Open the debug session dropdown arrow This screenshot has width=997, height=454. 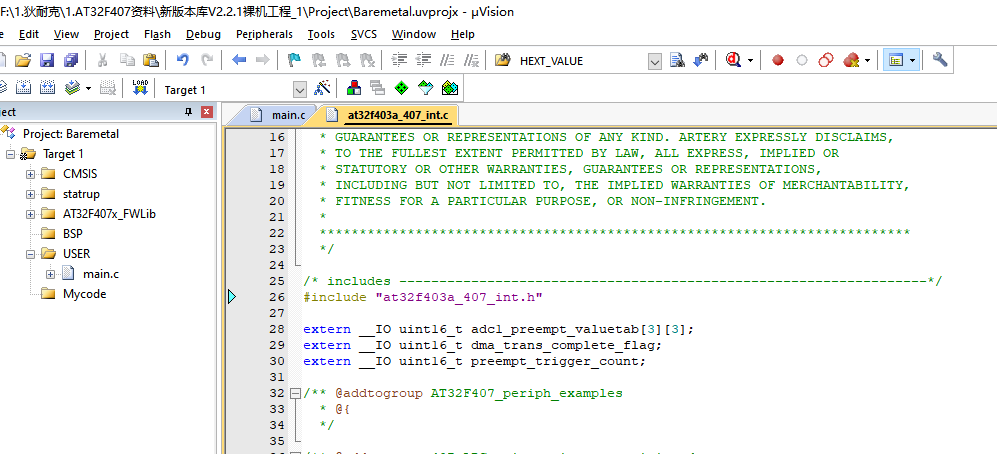click(750, 61)
